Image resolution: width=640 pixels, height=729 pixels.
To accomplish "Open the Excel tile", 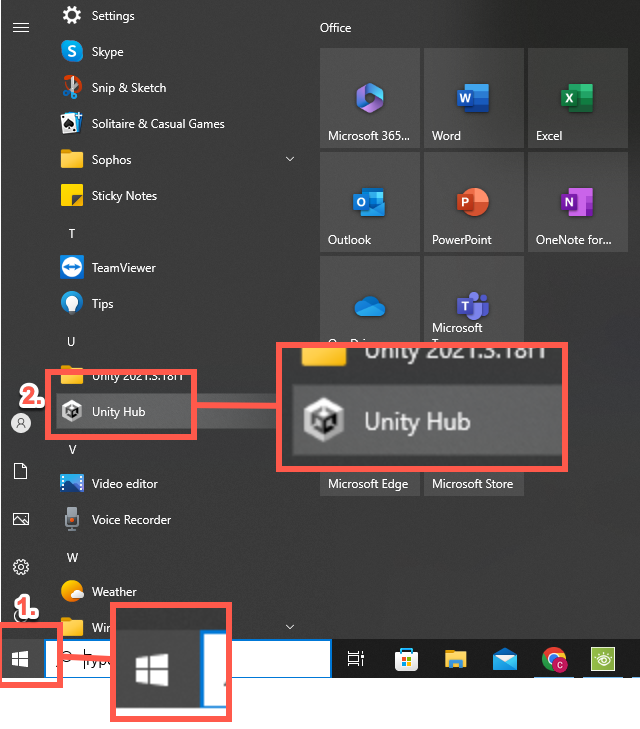I will [578, 98].
